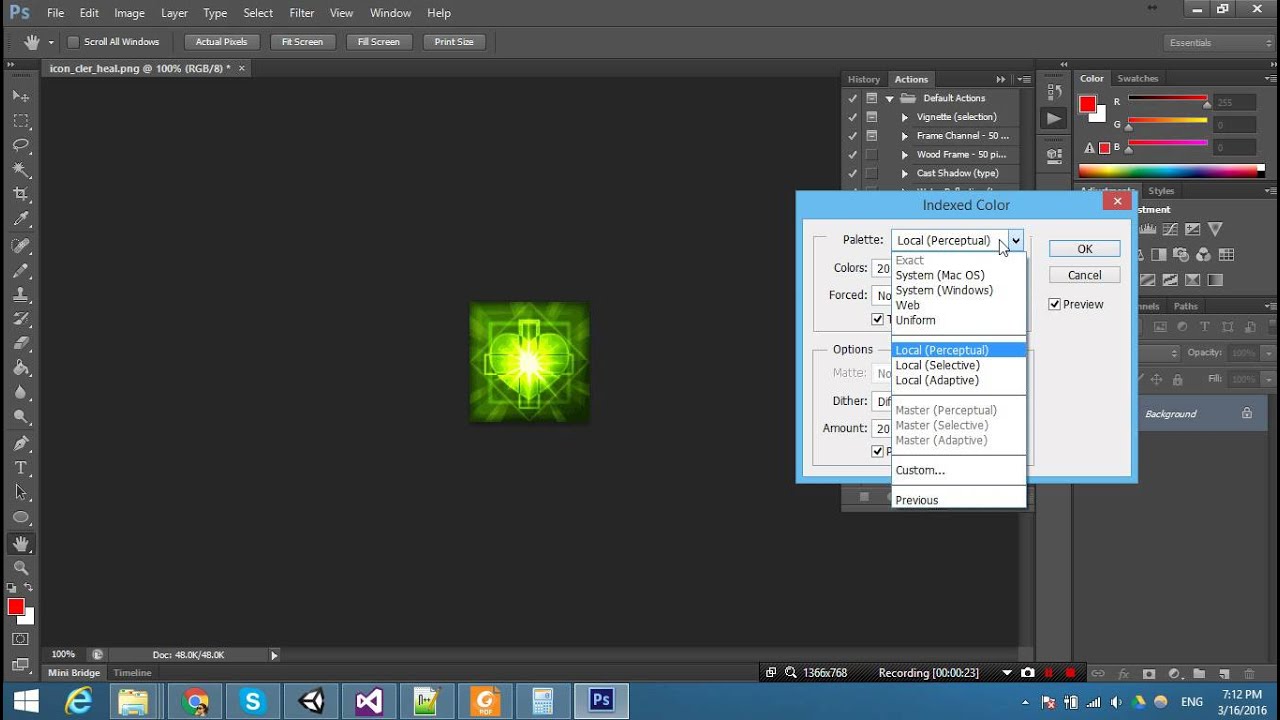Image resolution: width=1280 pixels, height=720 pixels.
Task: Select the Move tool
Action: point(20,95)
